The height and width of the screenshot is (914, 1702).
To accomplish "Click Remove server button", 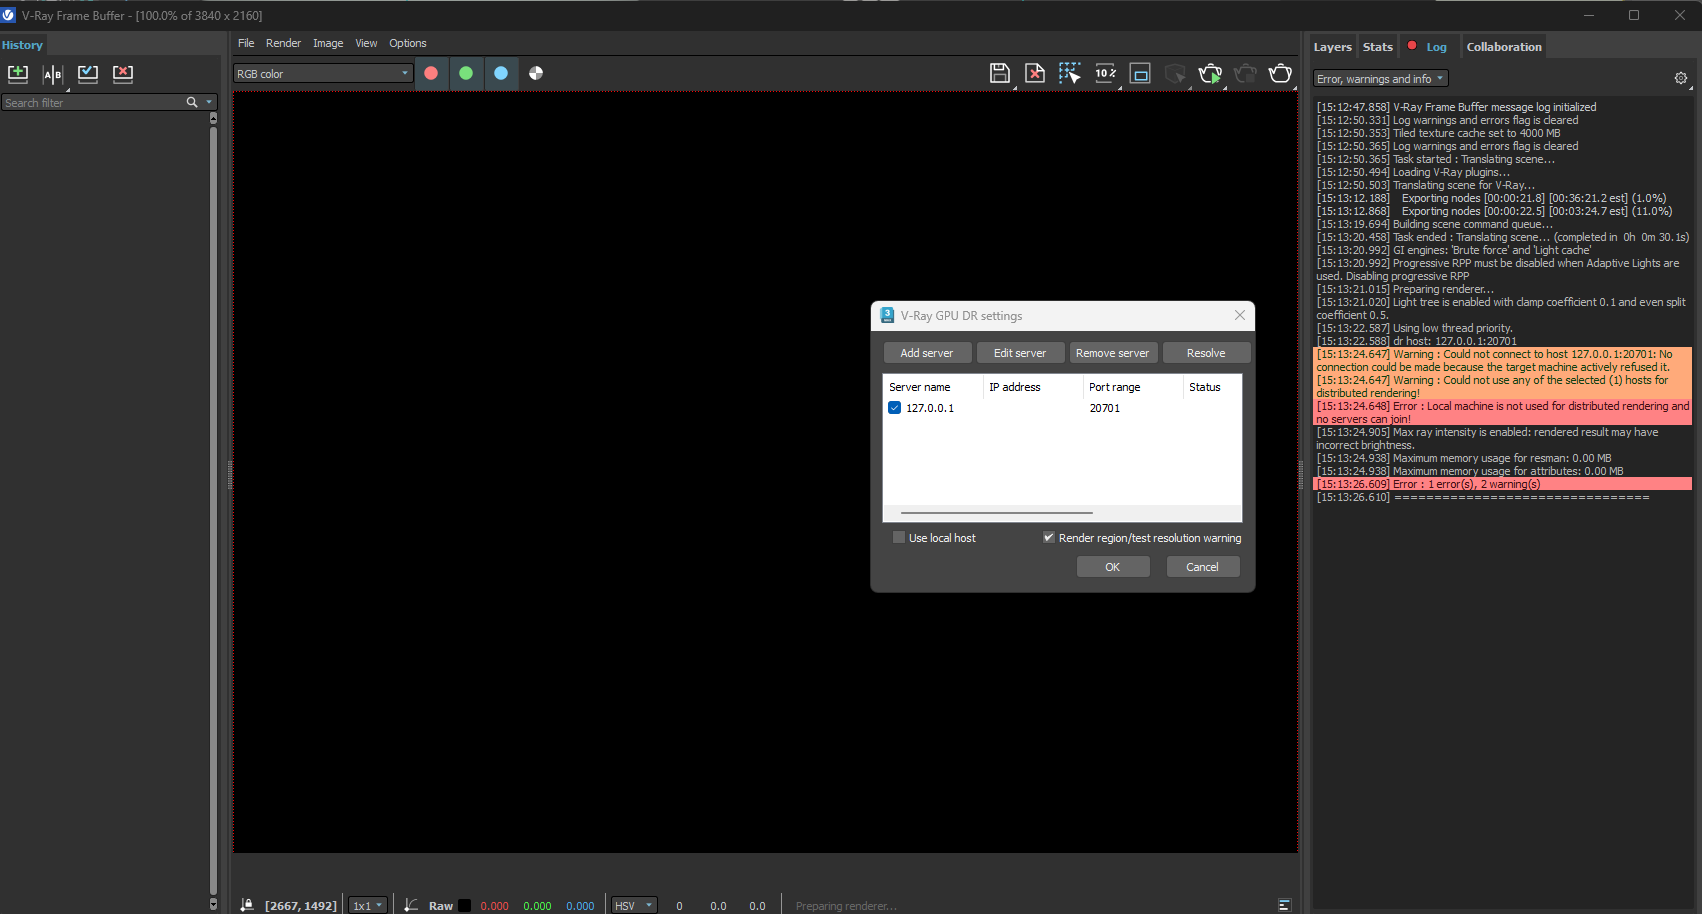I will 1113,353.
